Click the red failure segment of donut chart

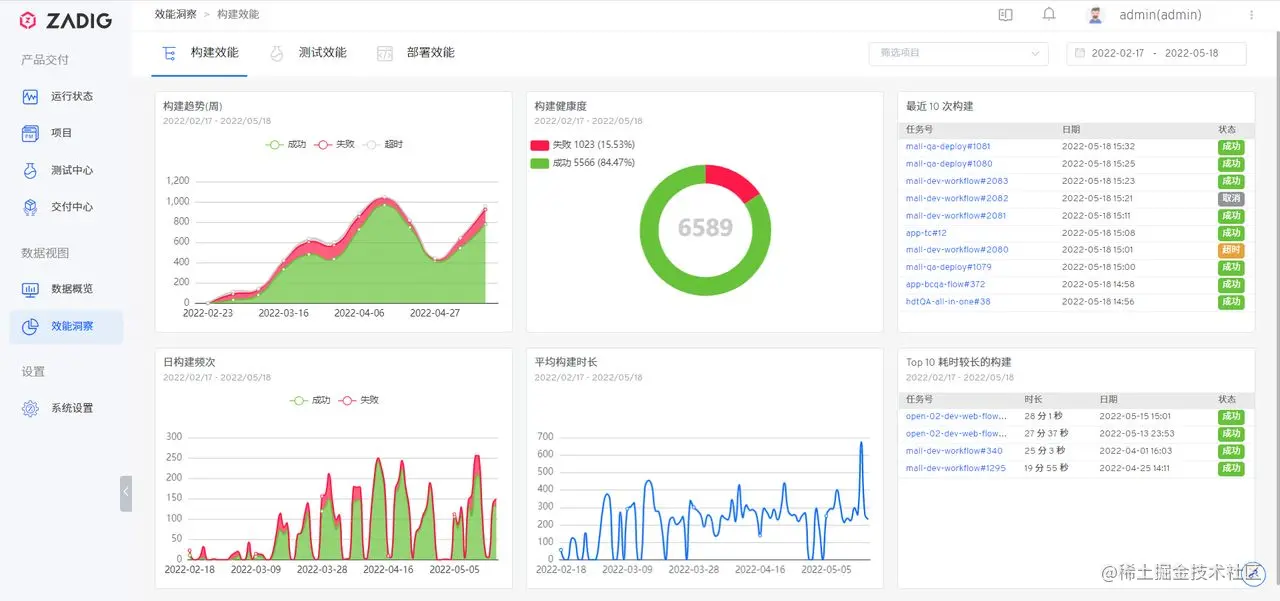tap(735, 180)
